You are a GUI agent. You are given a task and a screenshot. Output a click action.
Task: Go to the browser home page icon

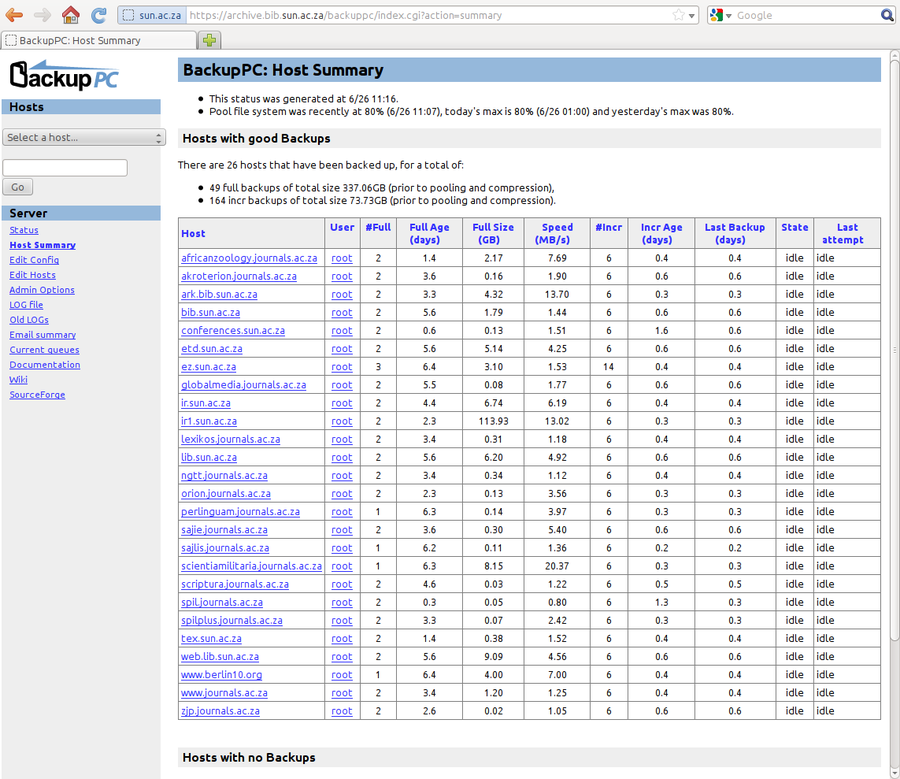(x=71, y=15)
